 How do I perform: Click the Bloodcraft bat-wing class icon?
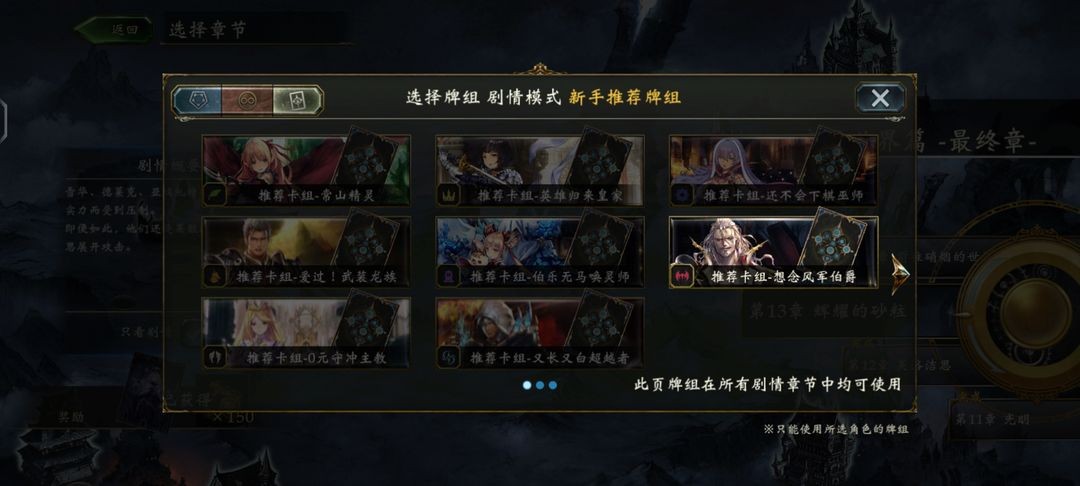point(681,276)
